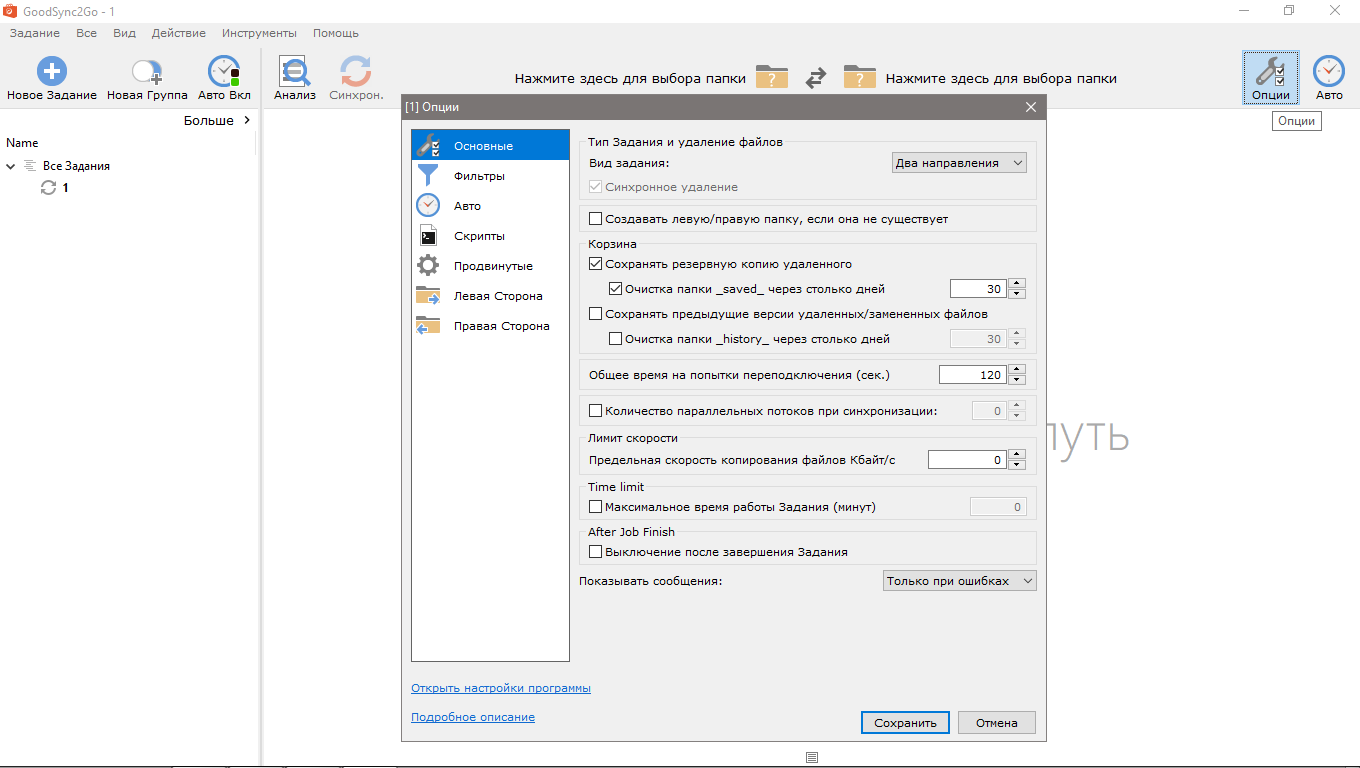Uncheck Сохранять резервную копию удаленного

pos(596,264)
